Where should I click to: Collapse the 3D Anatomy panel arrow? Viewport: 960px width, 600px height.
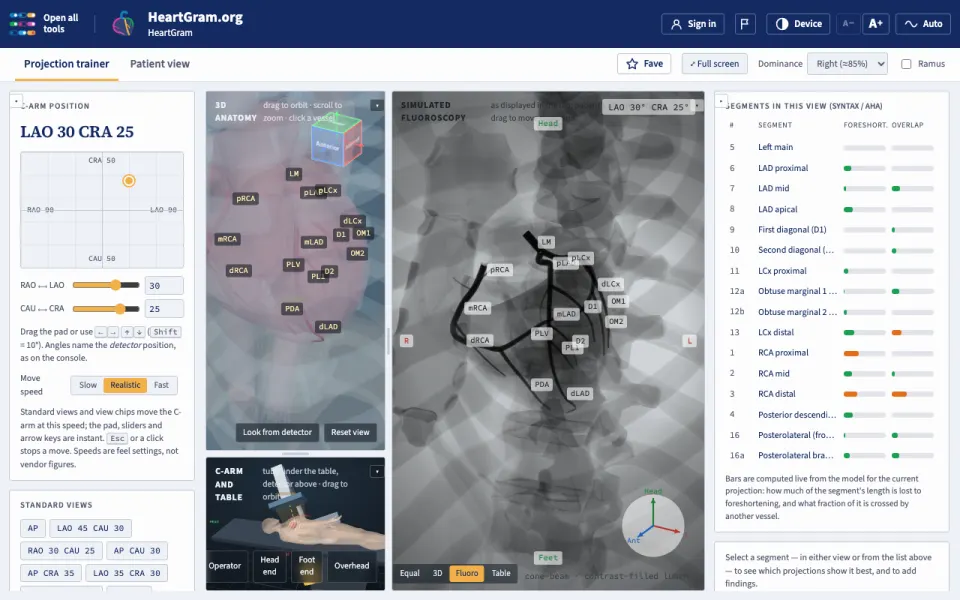[377, 105]
